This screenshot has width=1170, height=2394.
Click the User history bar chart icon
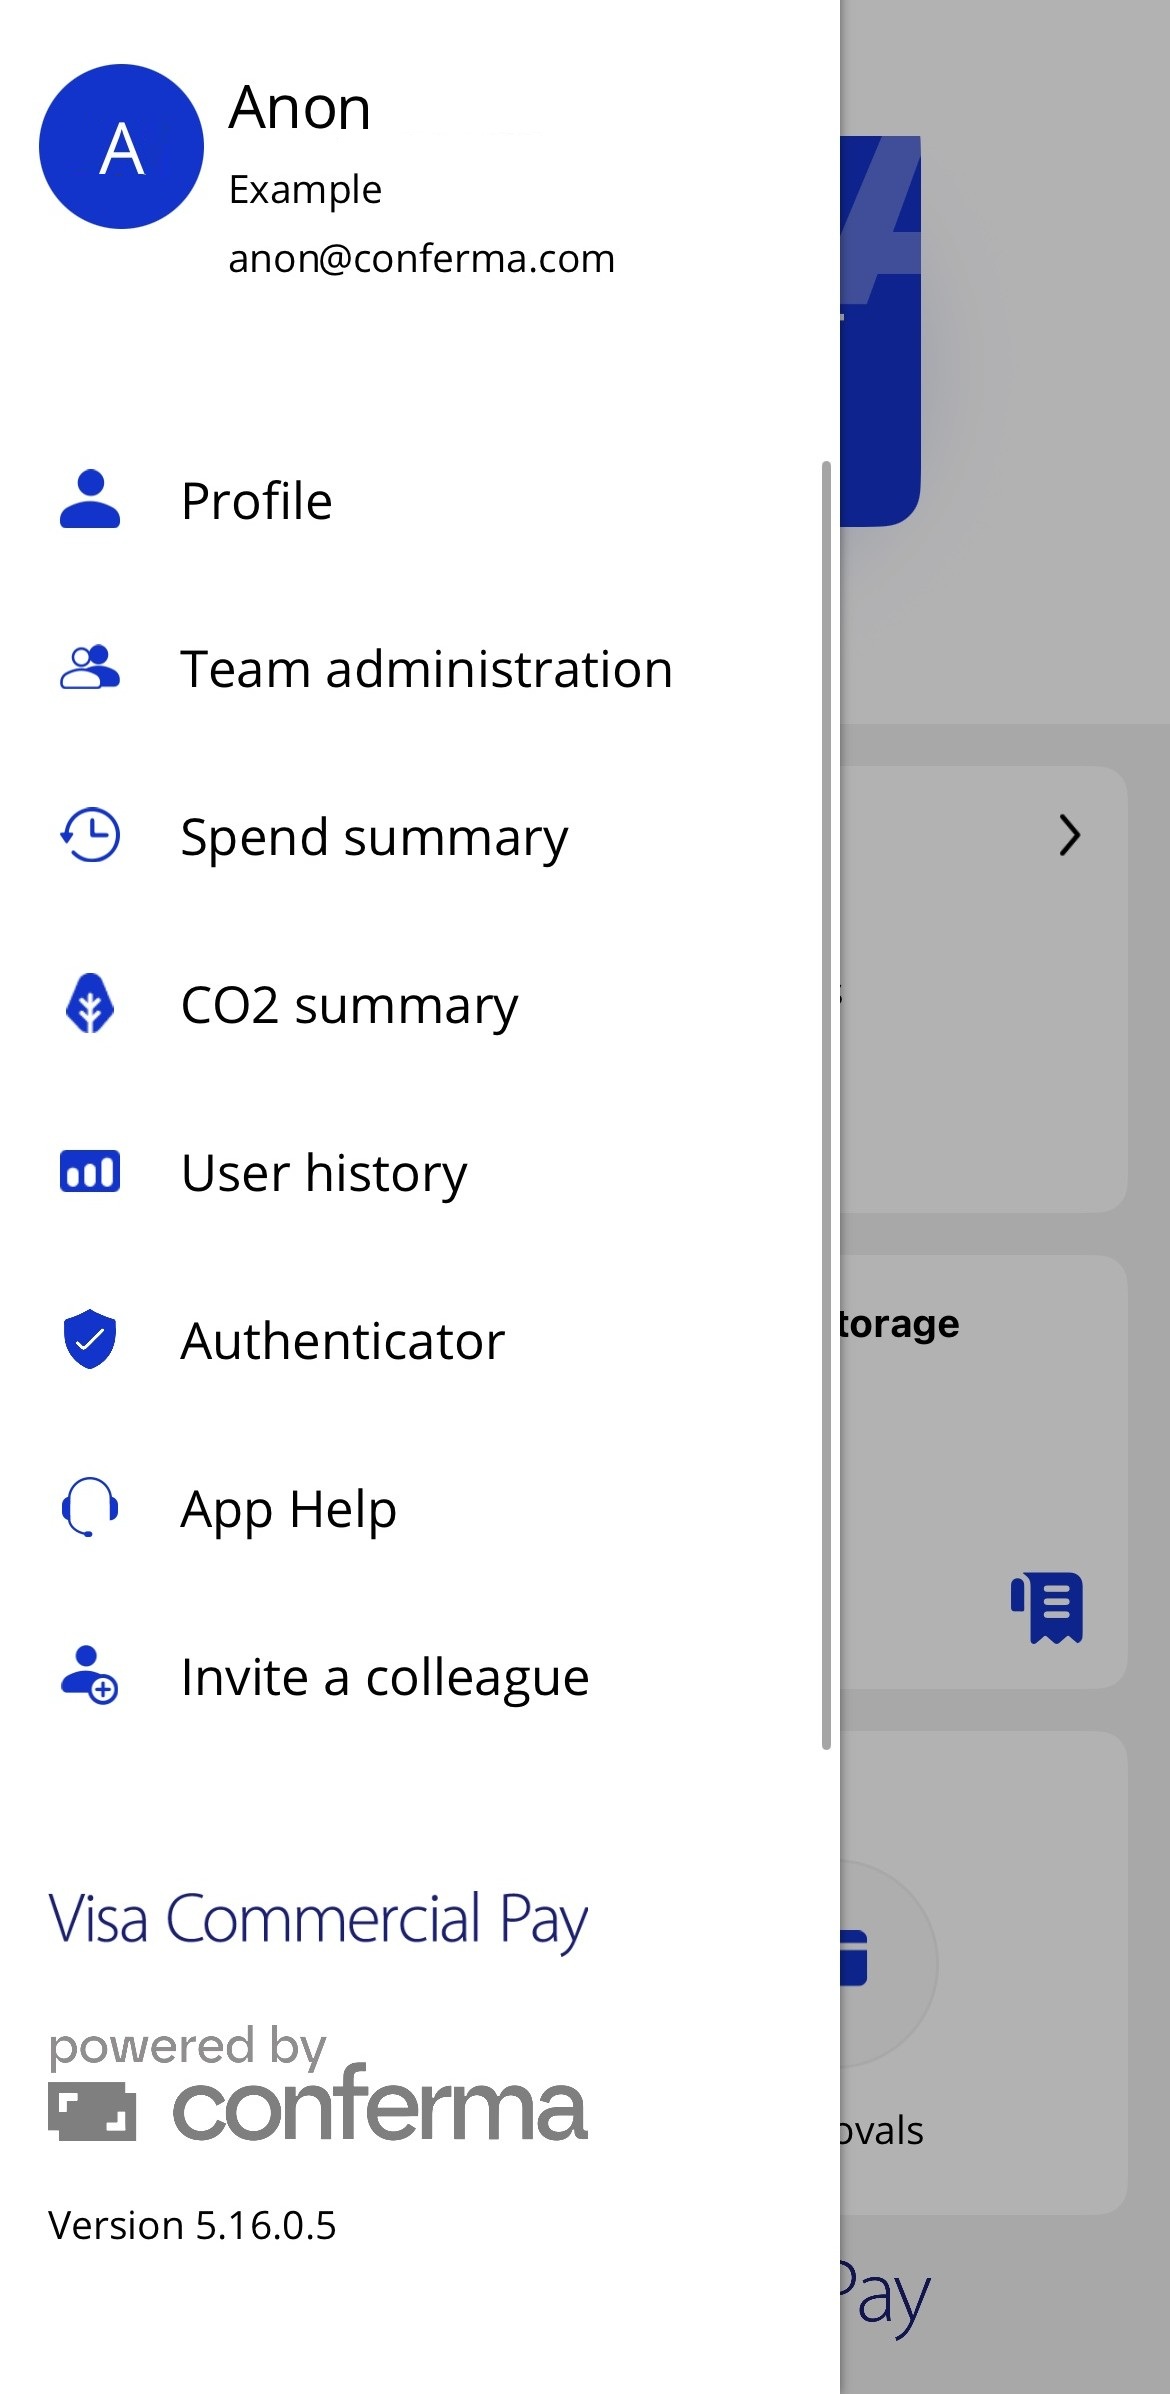click(90, 1171)
